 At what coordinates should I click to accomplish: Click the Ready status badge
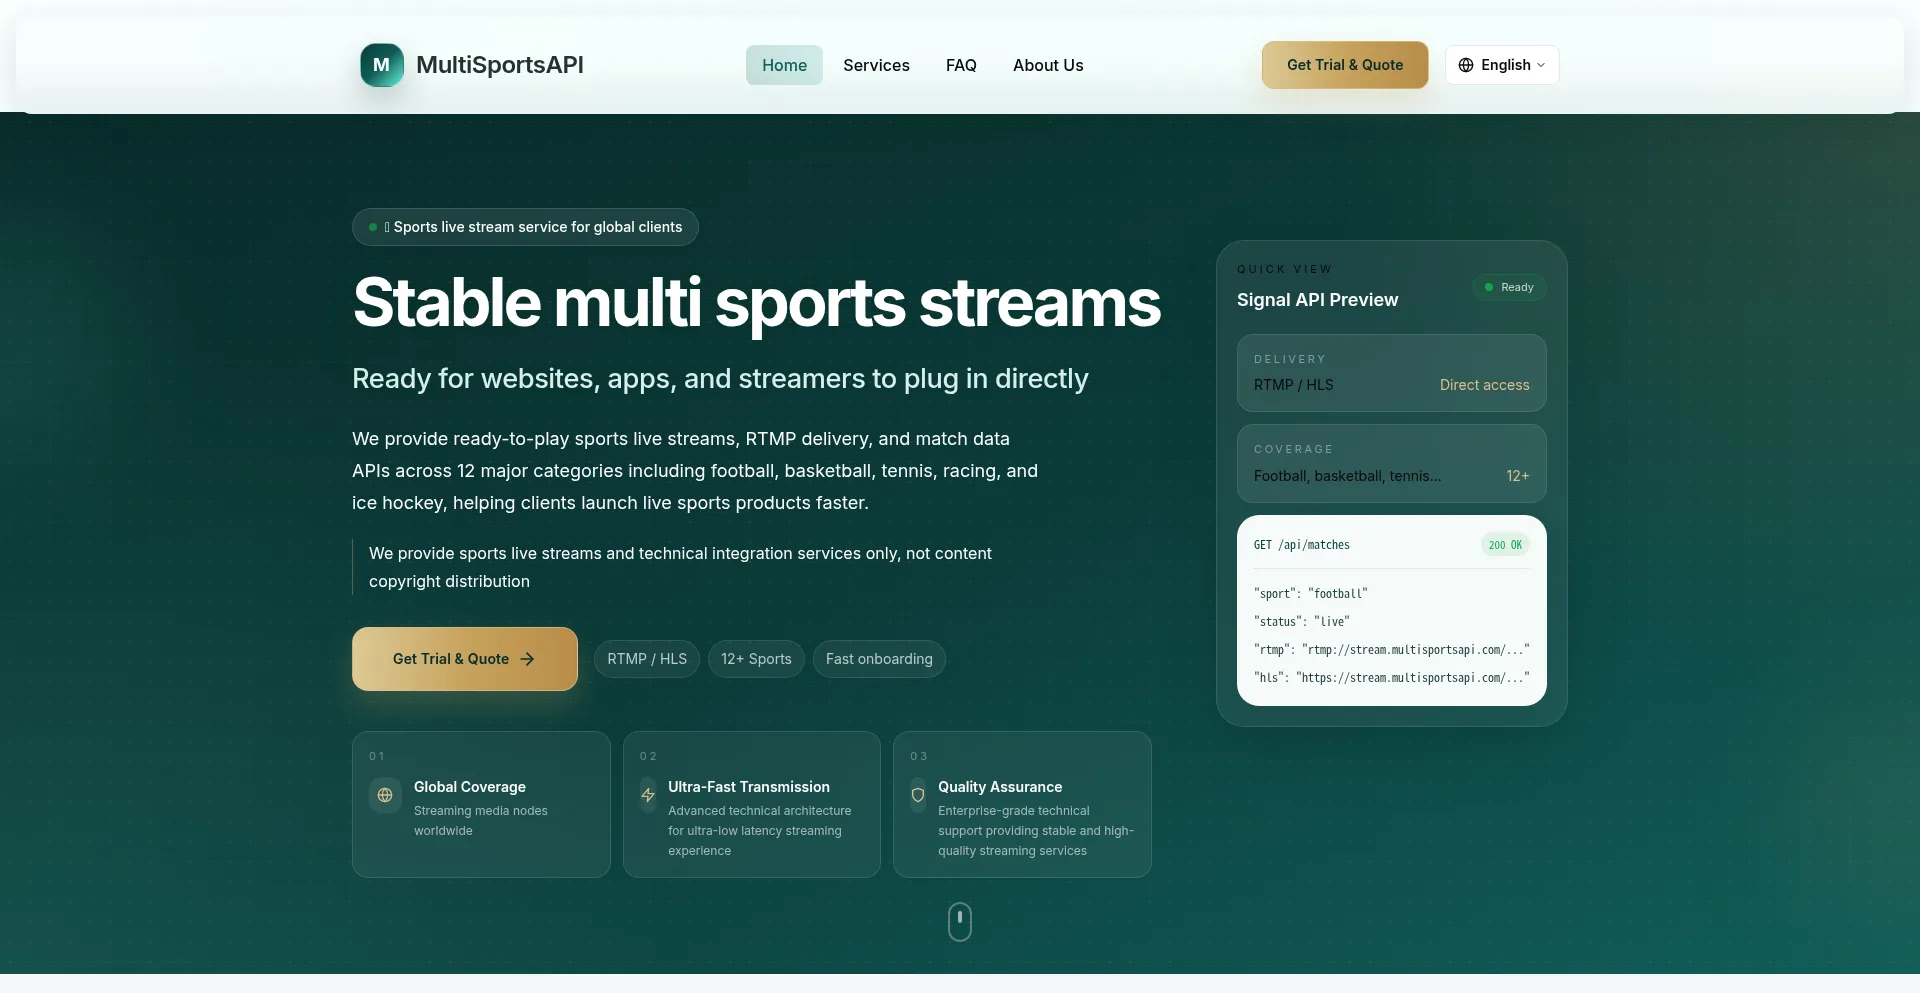pyautogui.click(x=1509, y=287)
